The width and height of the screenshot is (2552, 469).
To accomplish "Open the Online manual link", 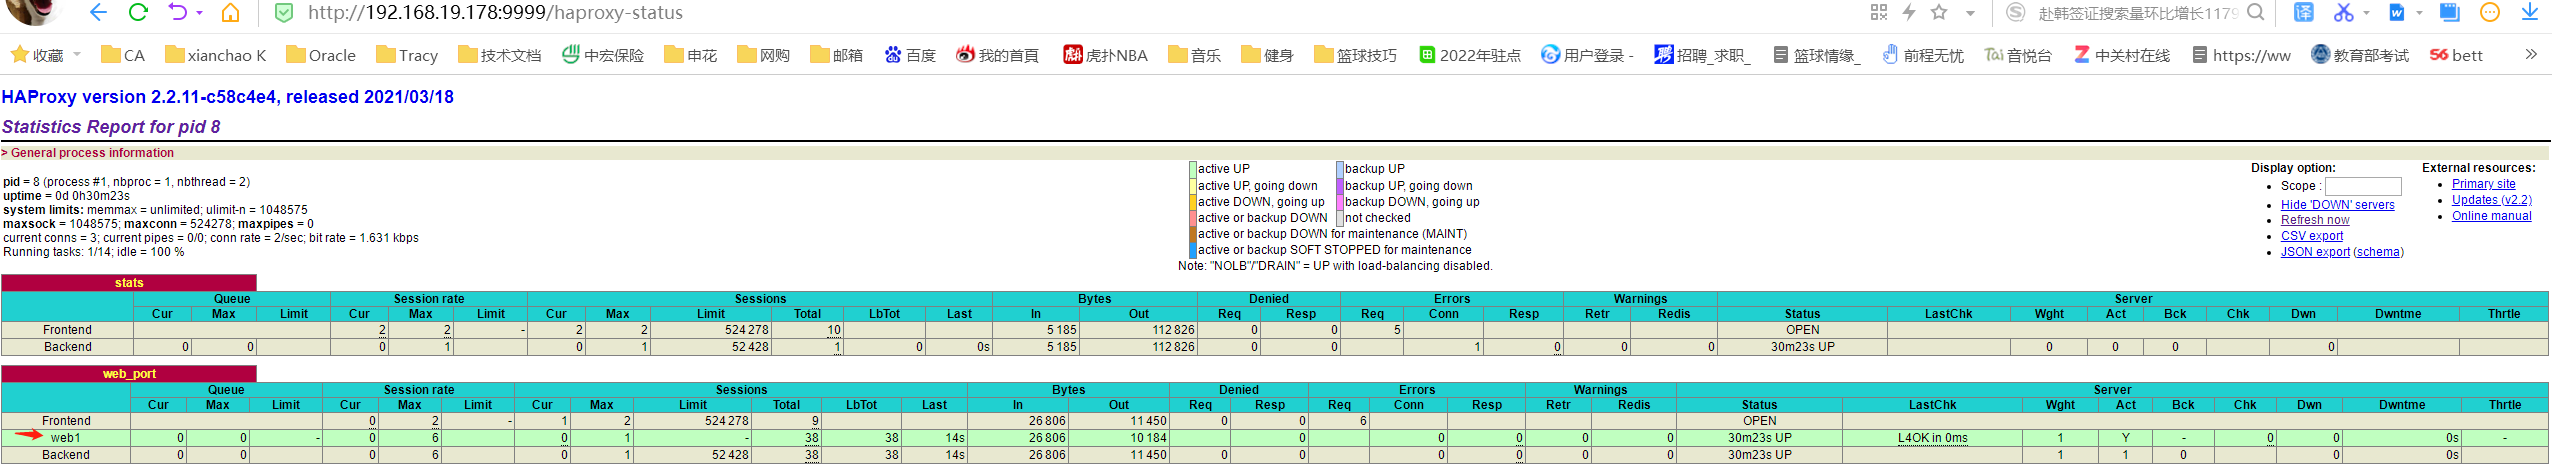I will click(2491, 216).
